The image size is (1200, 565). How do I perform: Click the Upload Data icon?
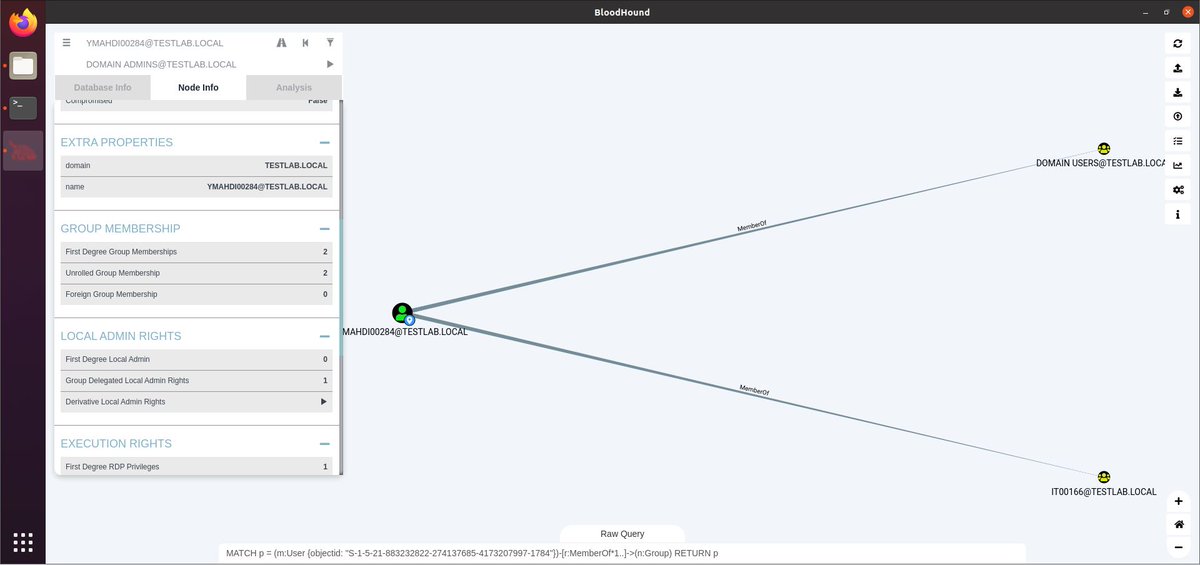pyautogui.click(x=1178, y=68)
